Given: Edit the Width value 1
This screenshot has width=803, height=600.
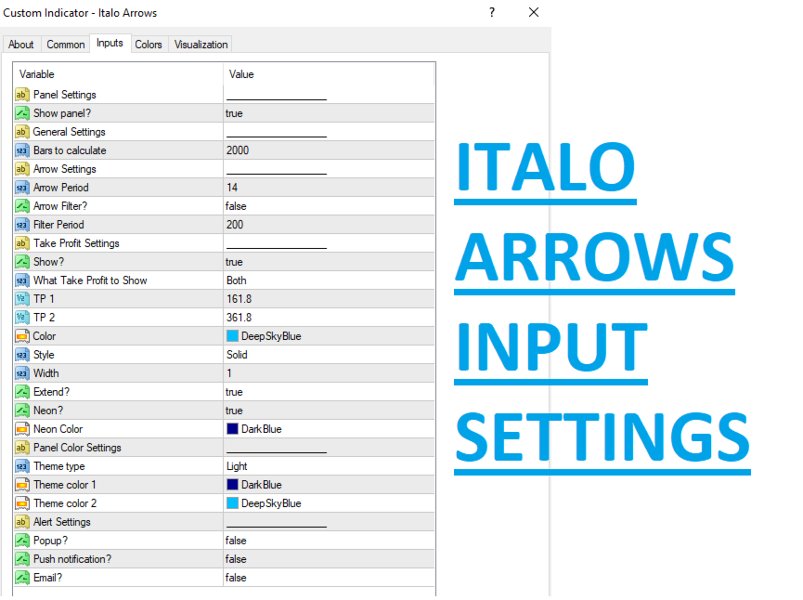Looking at the screenshot, I should tap(329, 373).
